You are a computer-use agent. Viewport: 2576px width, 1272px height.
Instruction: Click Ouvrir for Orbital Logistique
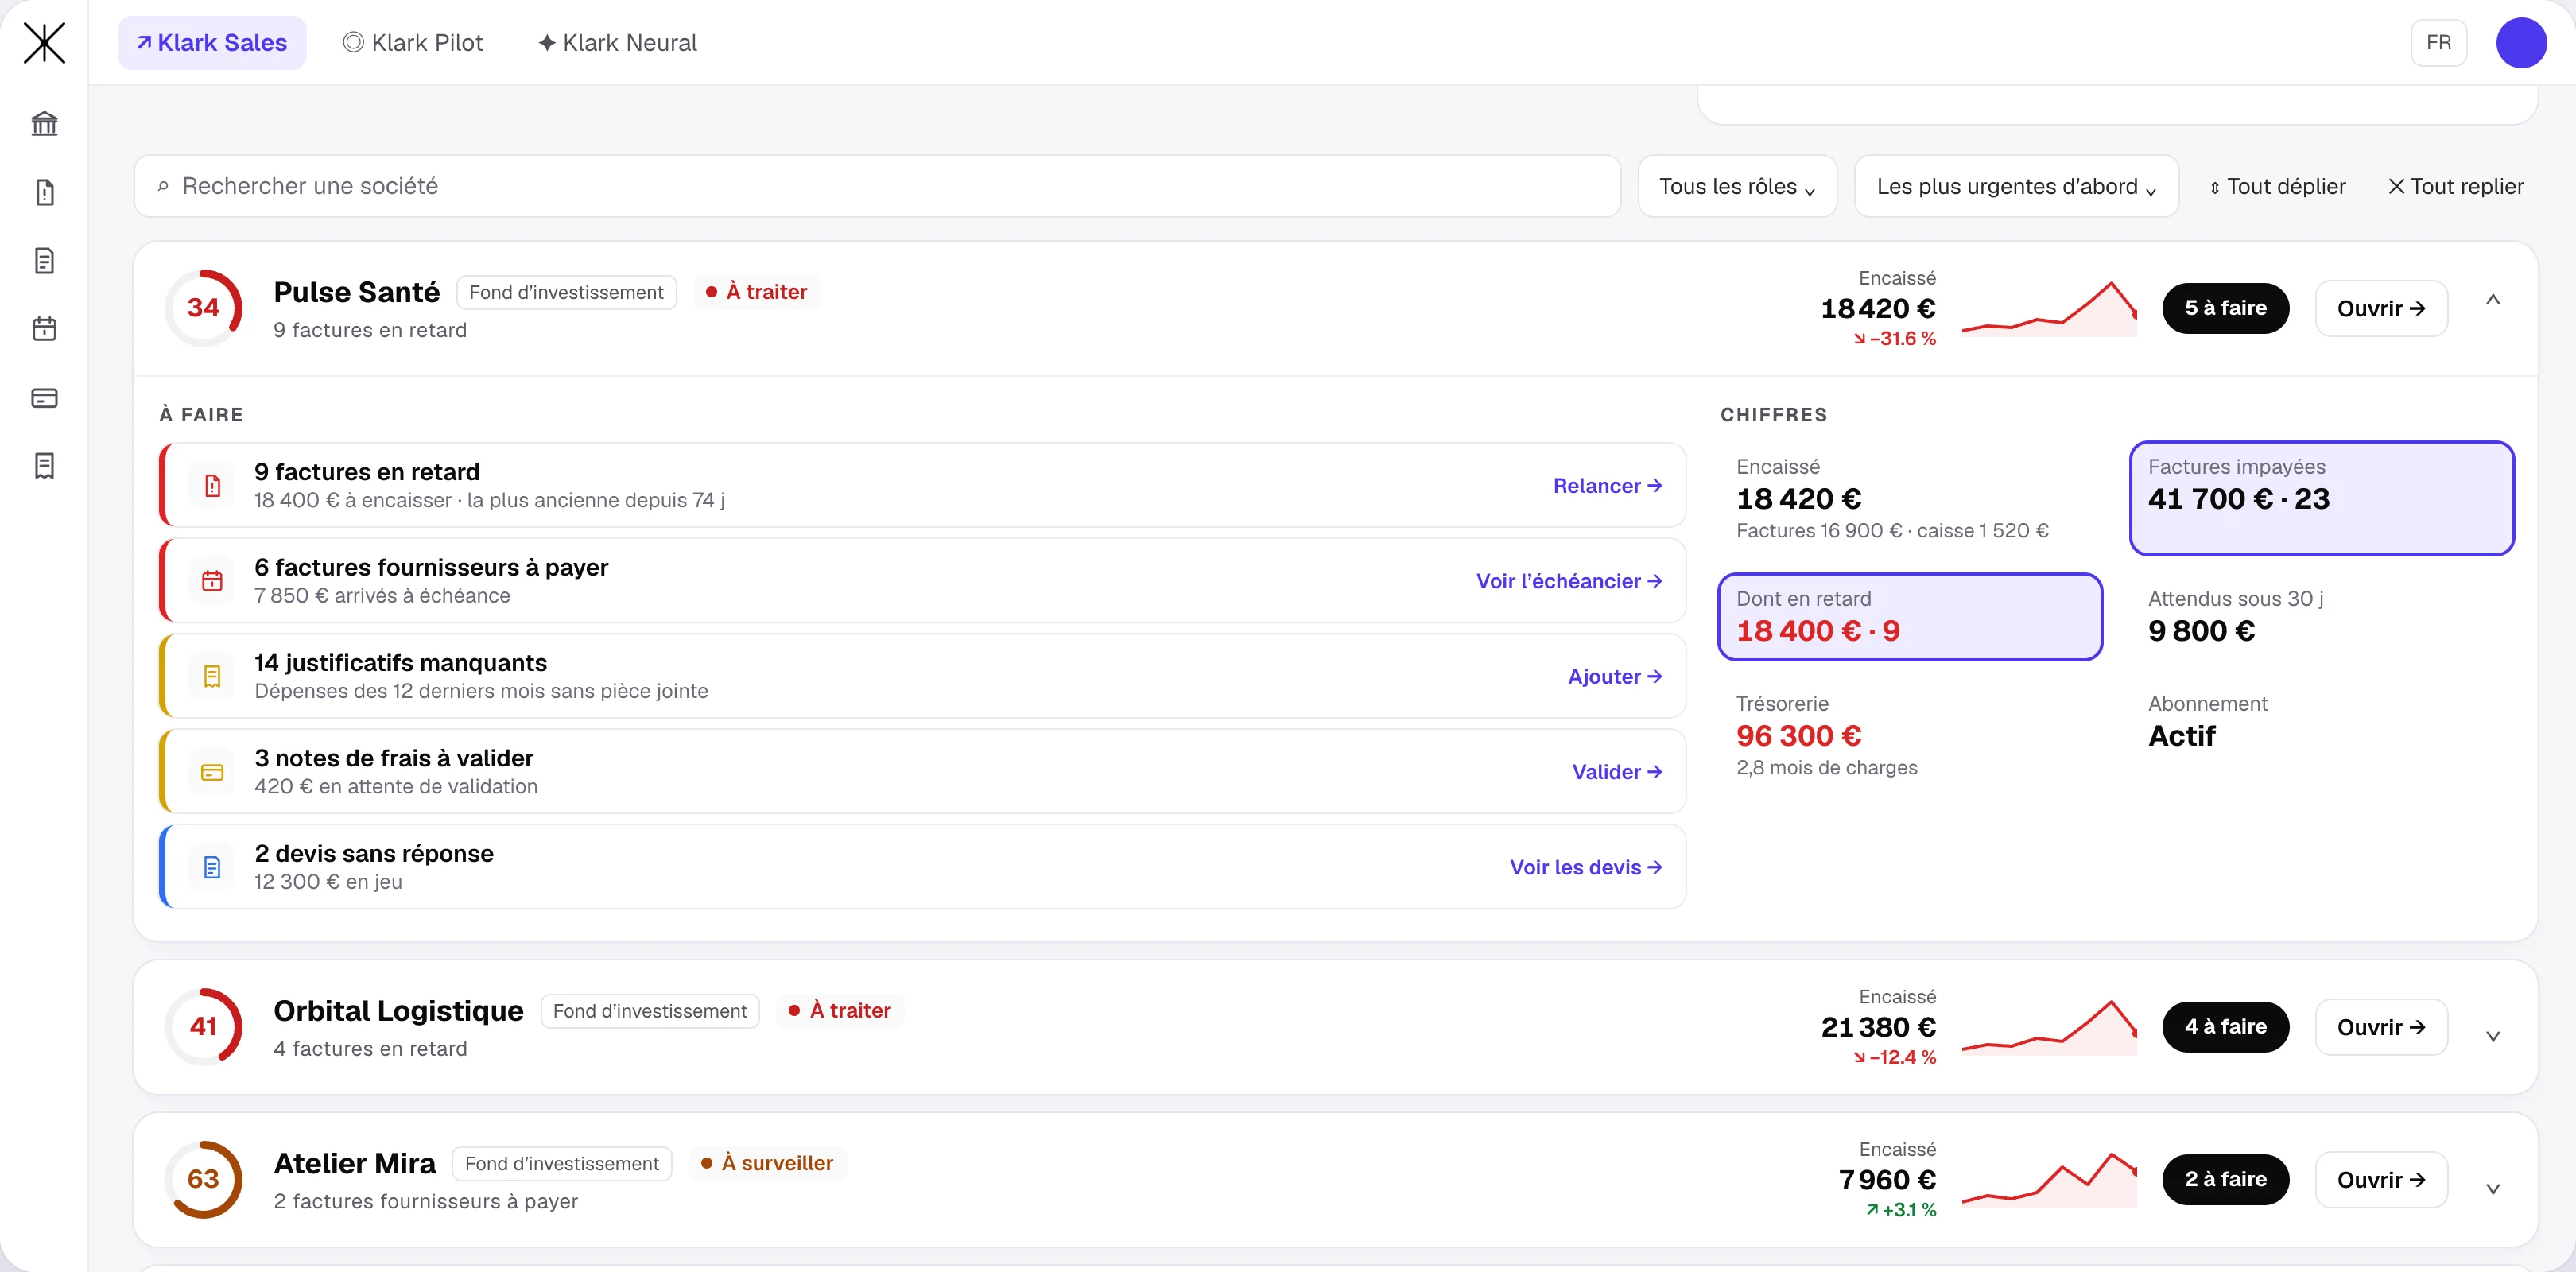pyautogui.click(x=2381, y=1027)
